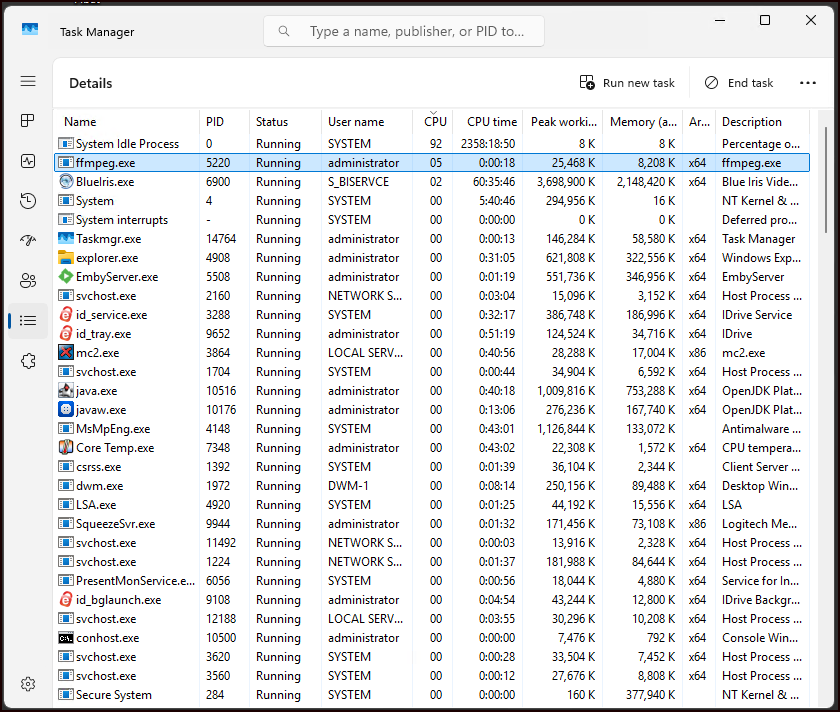Screen dimensions: 840x712
Task: Open the Services page puzzle icon
Action: tap(28, 361)
